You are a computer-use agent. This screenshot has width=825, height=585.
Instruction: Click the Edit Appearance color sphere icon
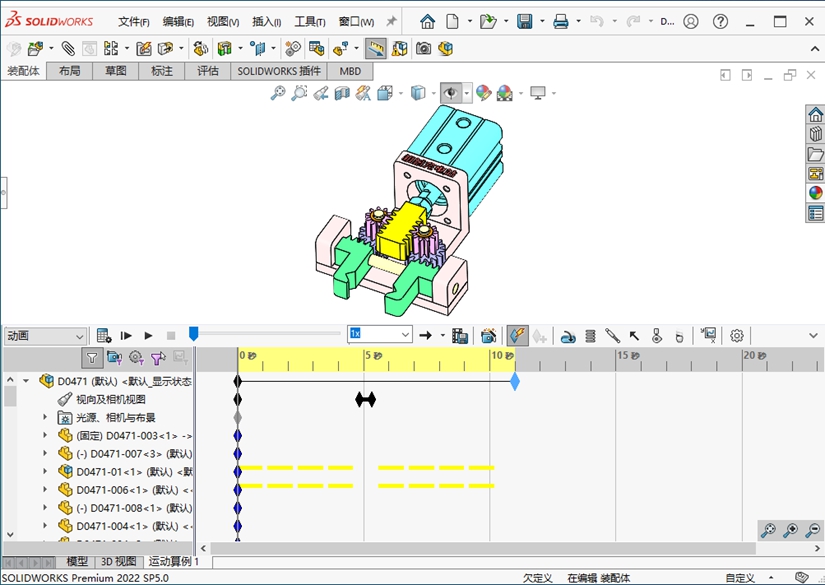483,93
